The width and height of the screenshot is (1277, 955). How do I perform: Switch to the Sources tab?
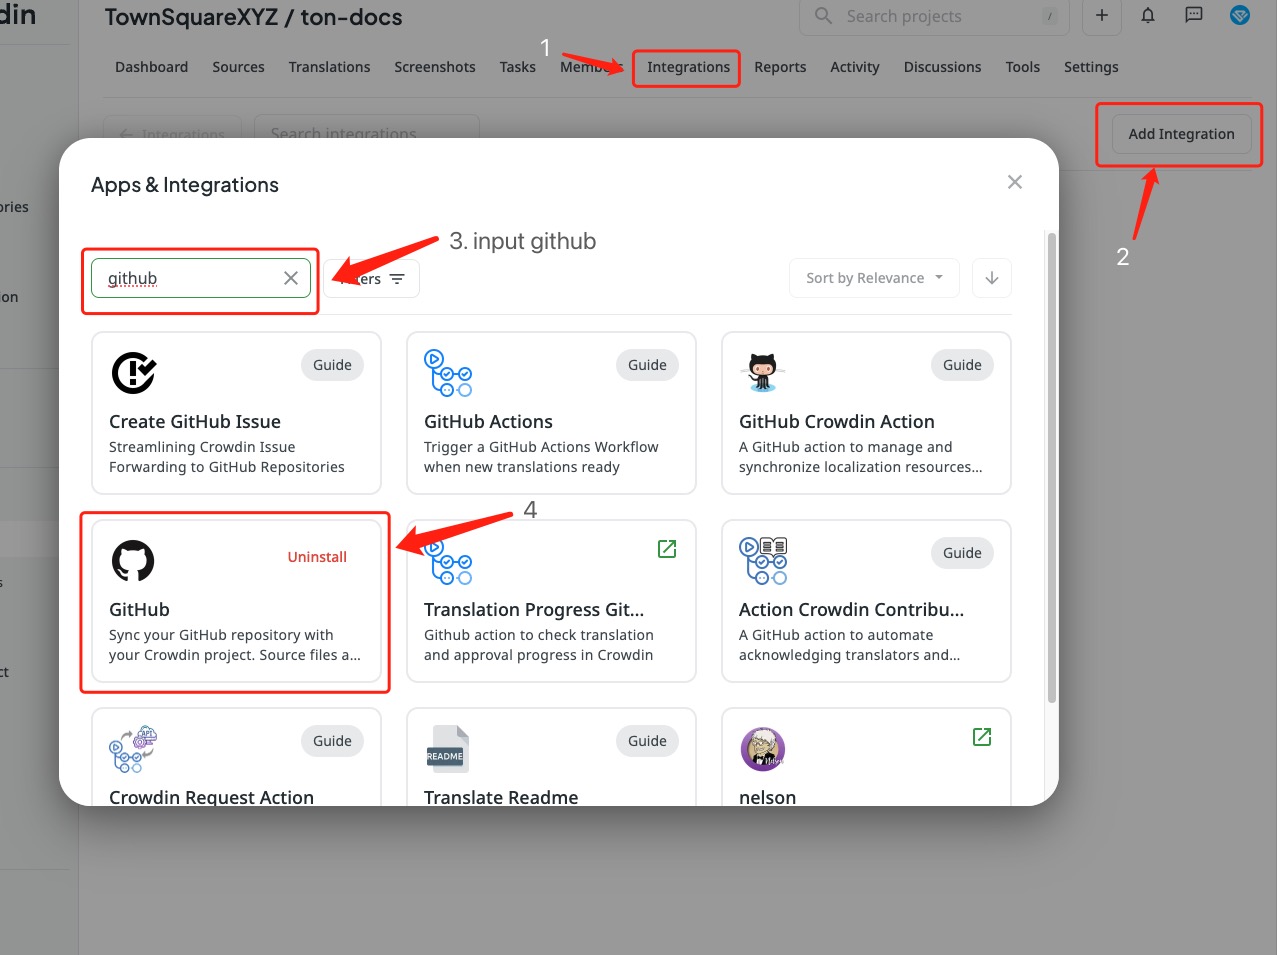point(238,67)
